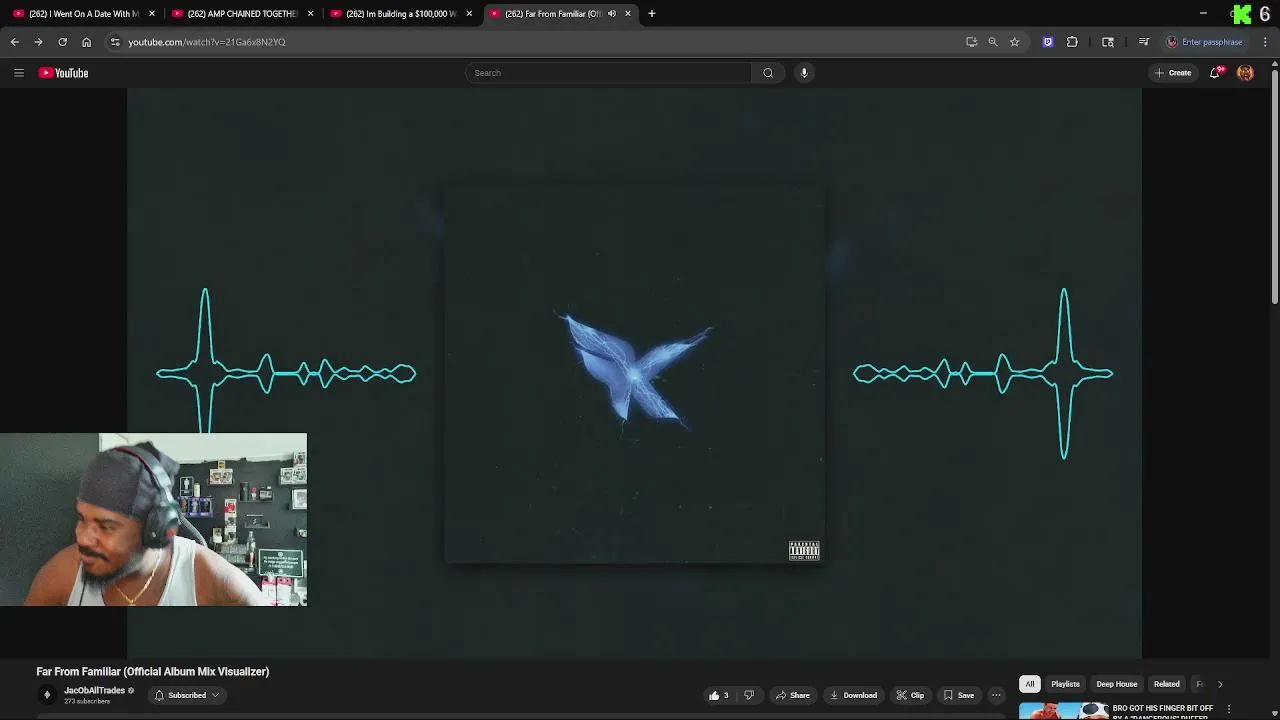Select the Deep House filter chip

pyautogui.click(x=1117, y=684)
